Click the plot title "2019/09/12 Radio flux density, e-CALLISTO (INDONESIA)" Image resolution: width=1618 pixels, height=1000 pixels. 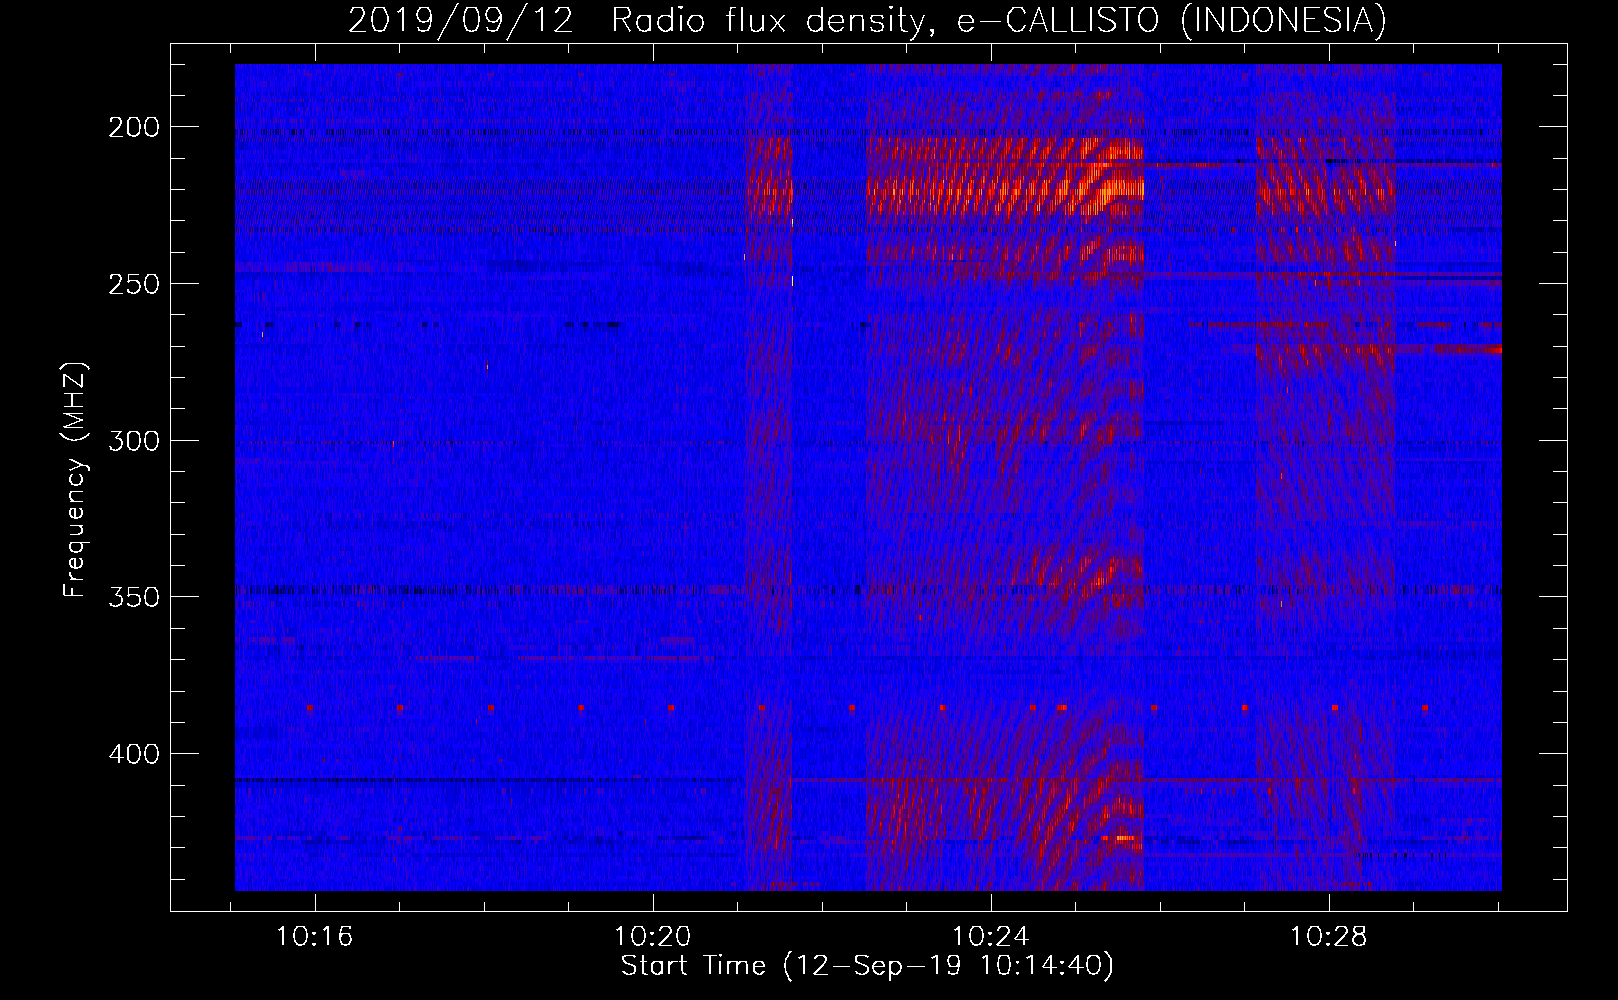click(867, 20)
